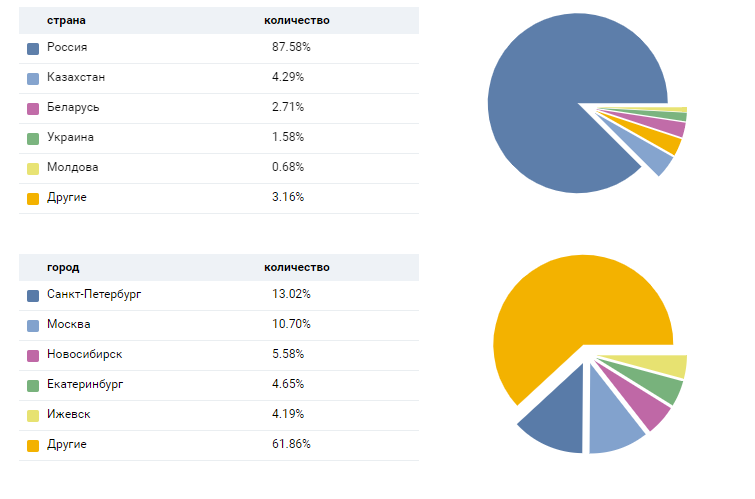The width and height of the screenshot is (755, 499).
Task: Click the 'город' column header
Action: pyautogui.click(x=63, y=267)
